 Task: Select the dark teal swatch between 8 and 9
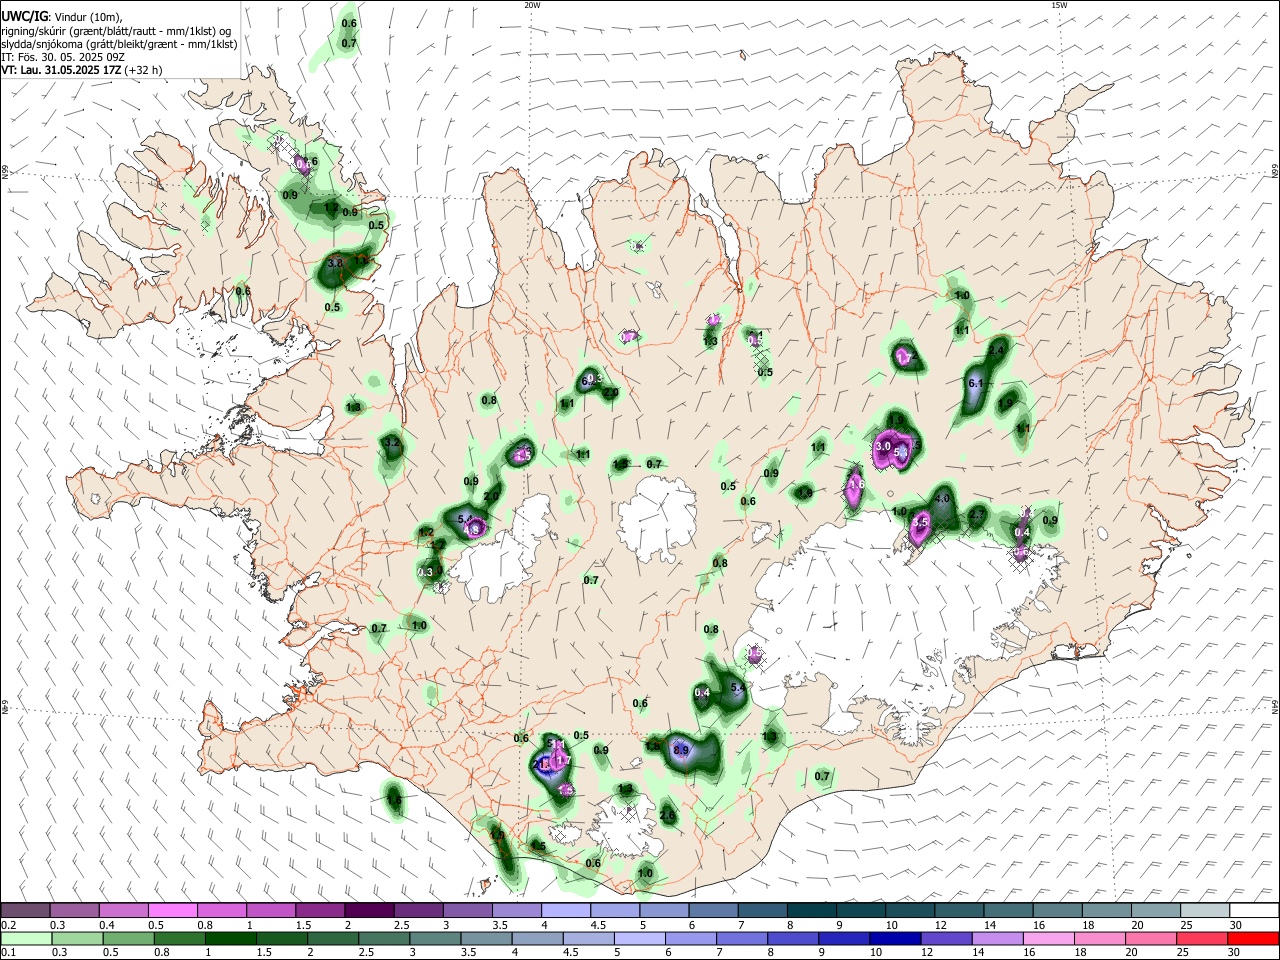pos(812,910)
